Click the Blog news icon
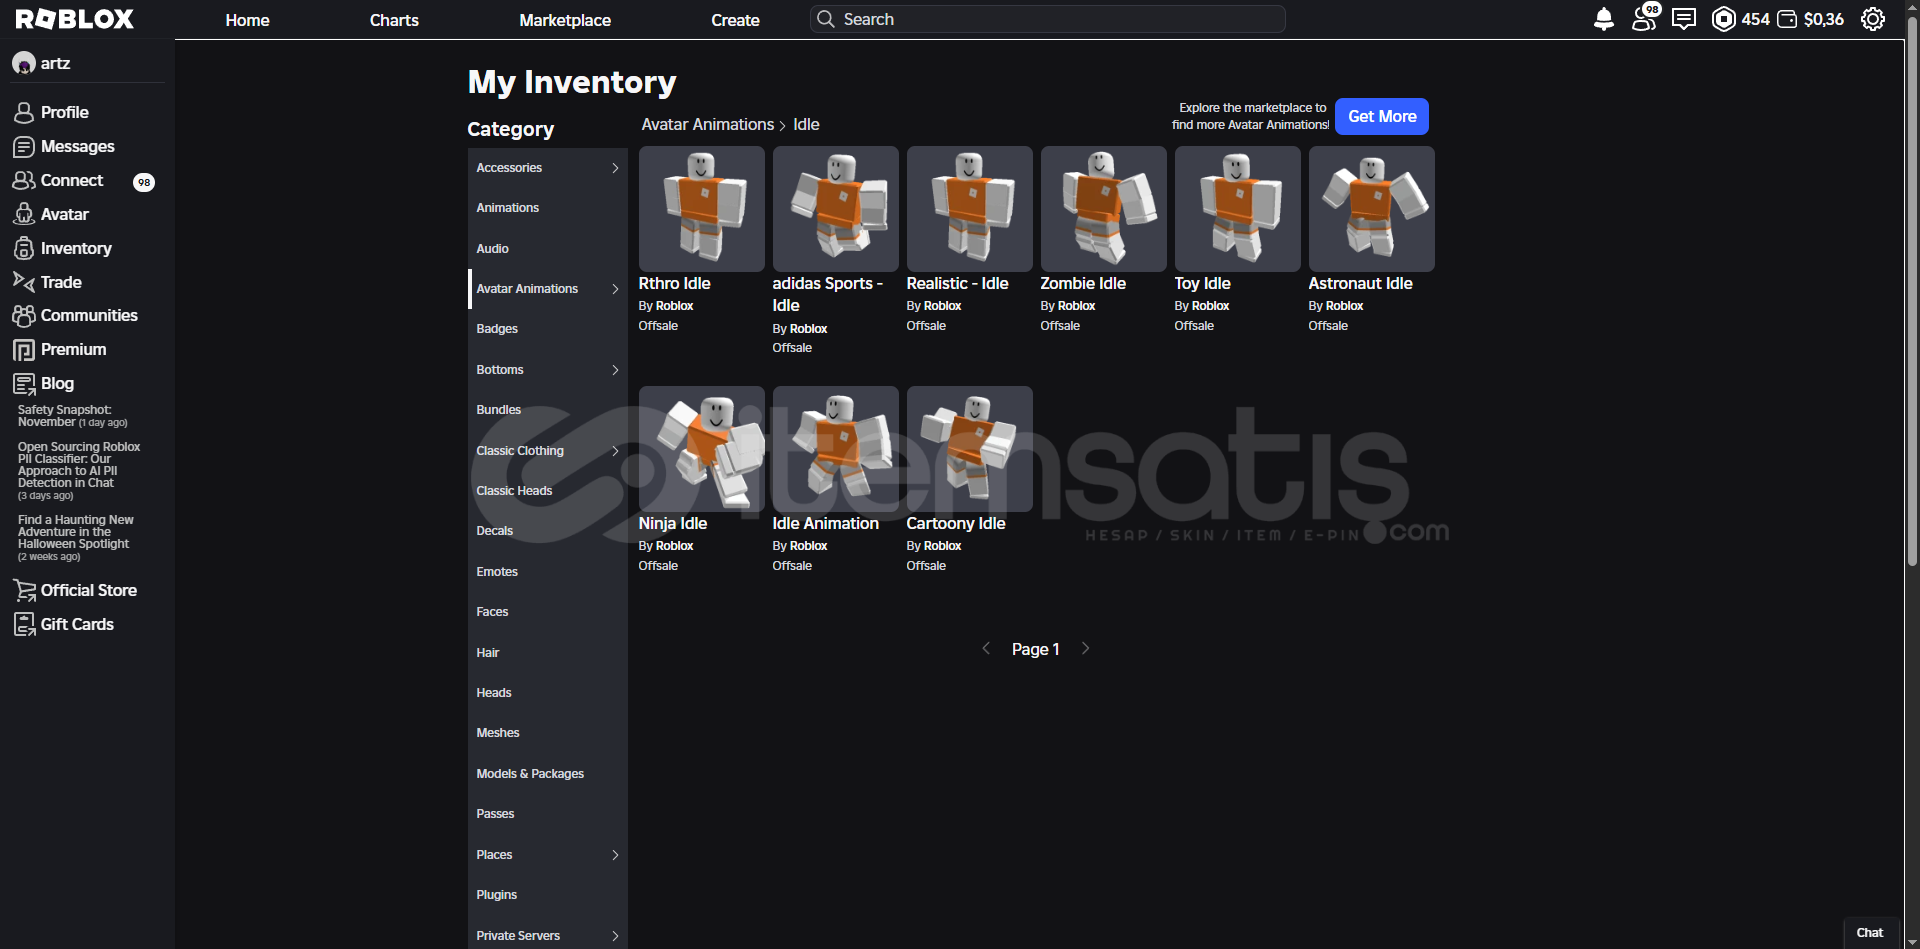This screenshot has height=949, width=1920. [24, 383]
